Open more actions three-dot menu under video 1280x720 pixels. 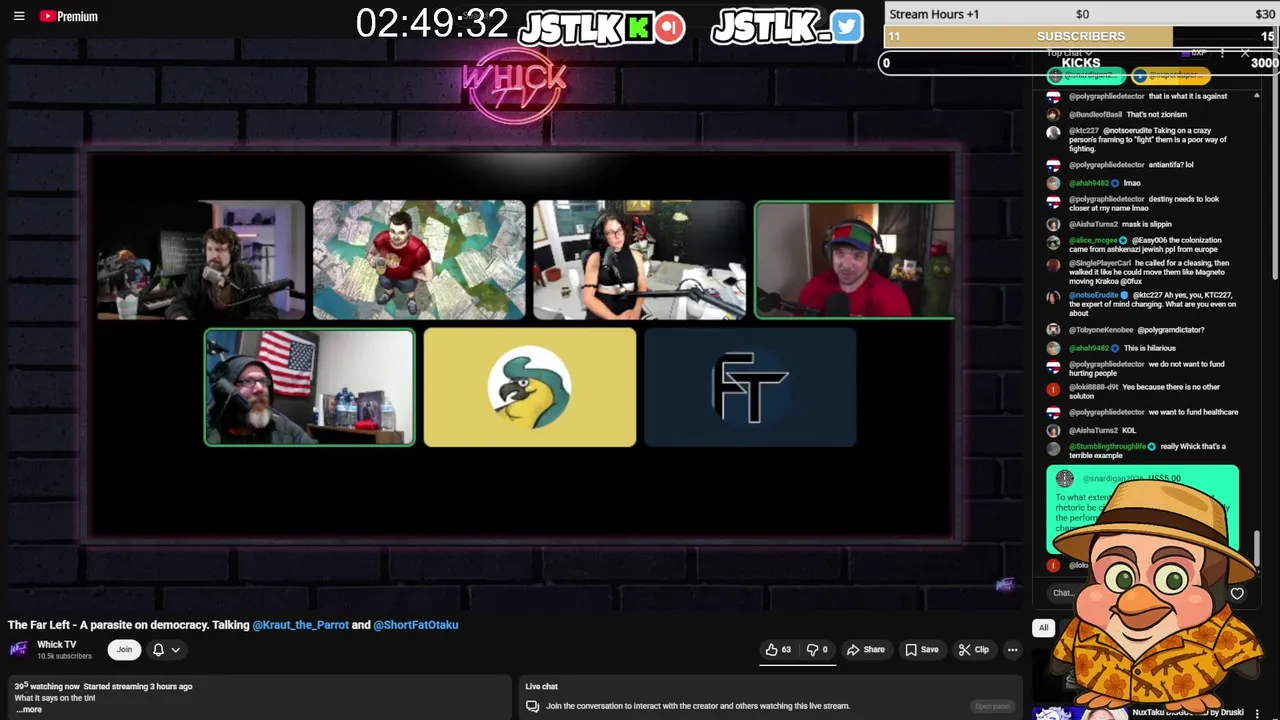tap(1012, 650)
